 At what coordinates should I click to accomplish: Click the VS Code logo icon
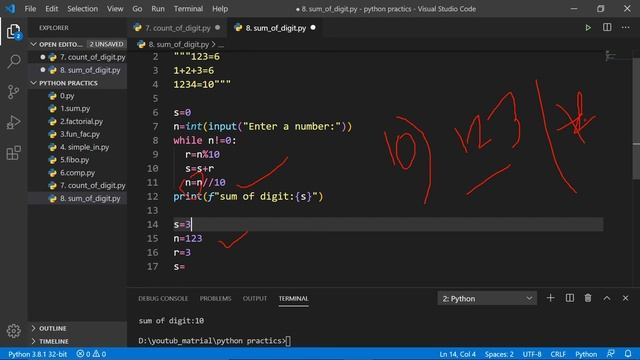pyautogui.click(x=10, y=9)
